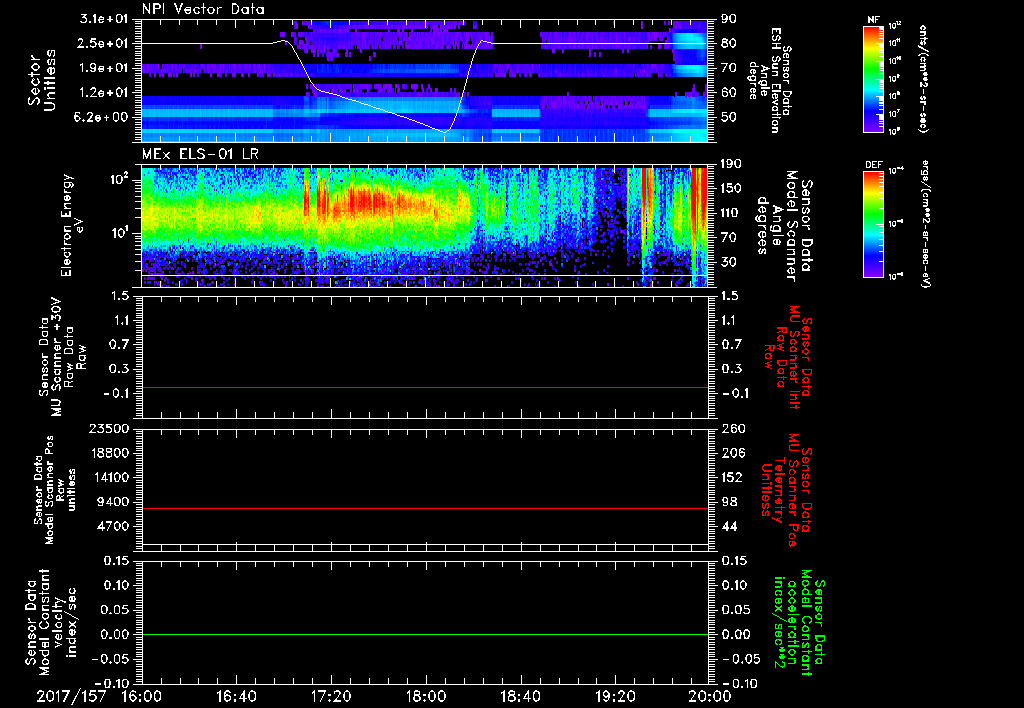Screen dimensions: 1024x708
Task: Click the '2017/157' date label
Action: [x=71, y=696]
